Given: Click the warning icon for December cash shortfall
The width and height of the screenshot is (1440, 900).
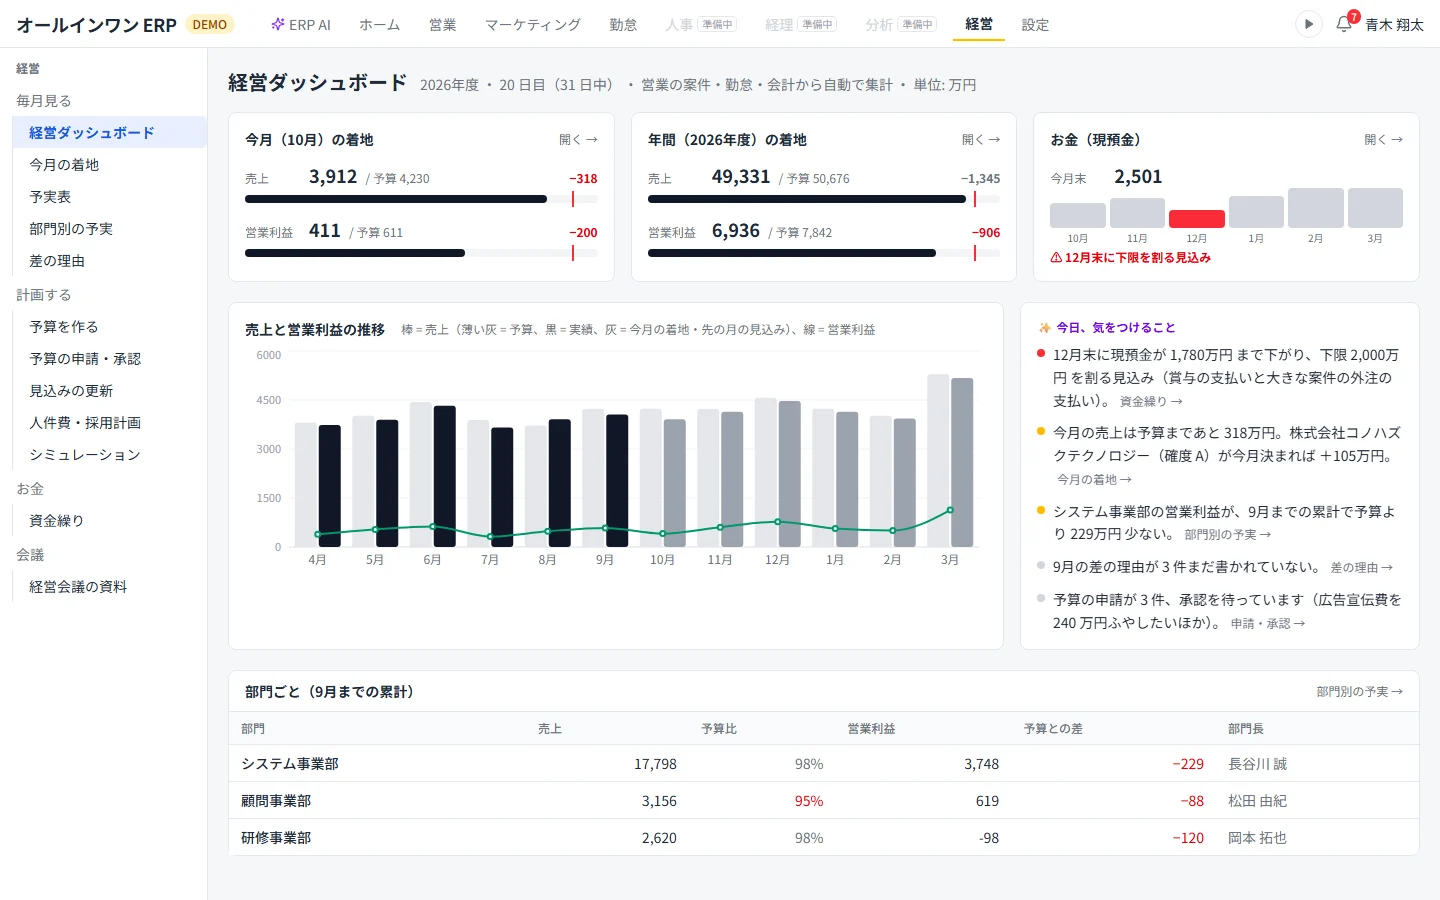Looking at the screenshot, I should click(x=1056, y=258).
